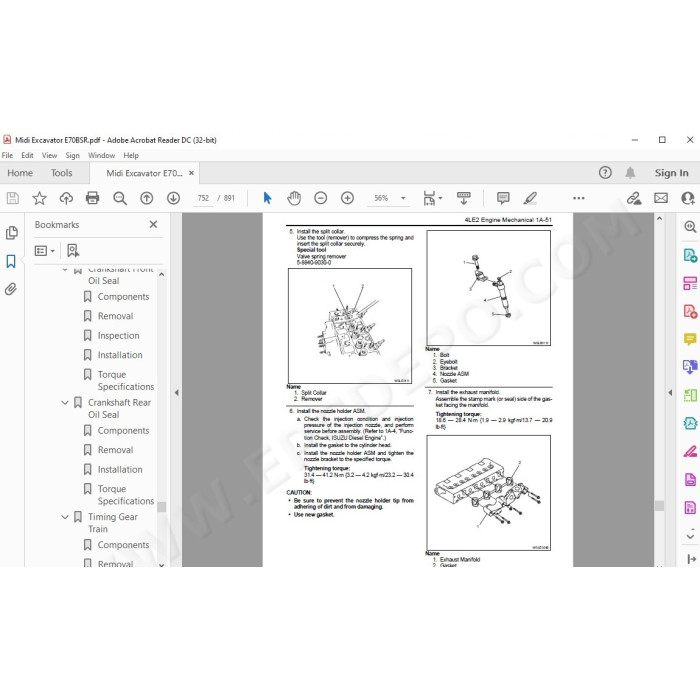The height and width of the screenshot is (700, 700).
Task: Enable scrolling mode keyboard icon
Action: pos(463,198)
